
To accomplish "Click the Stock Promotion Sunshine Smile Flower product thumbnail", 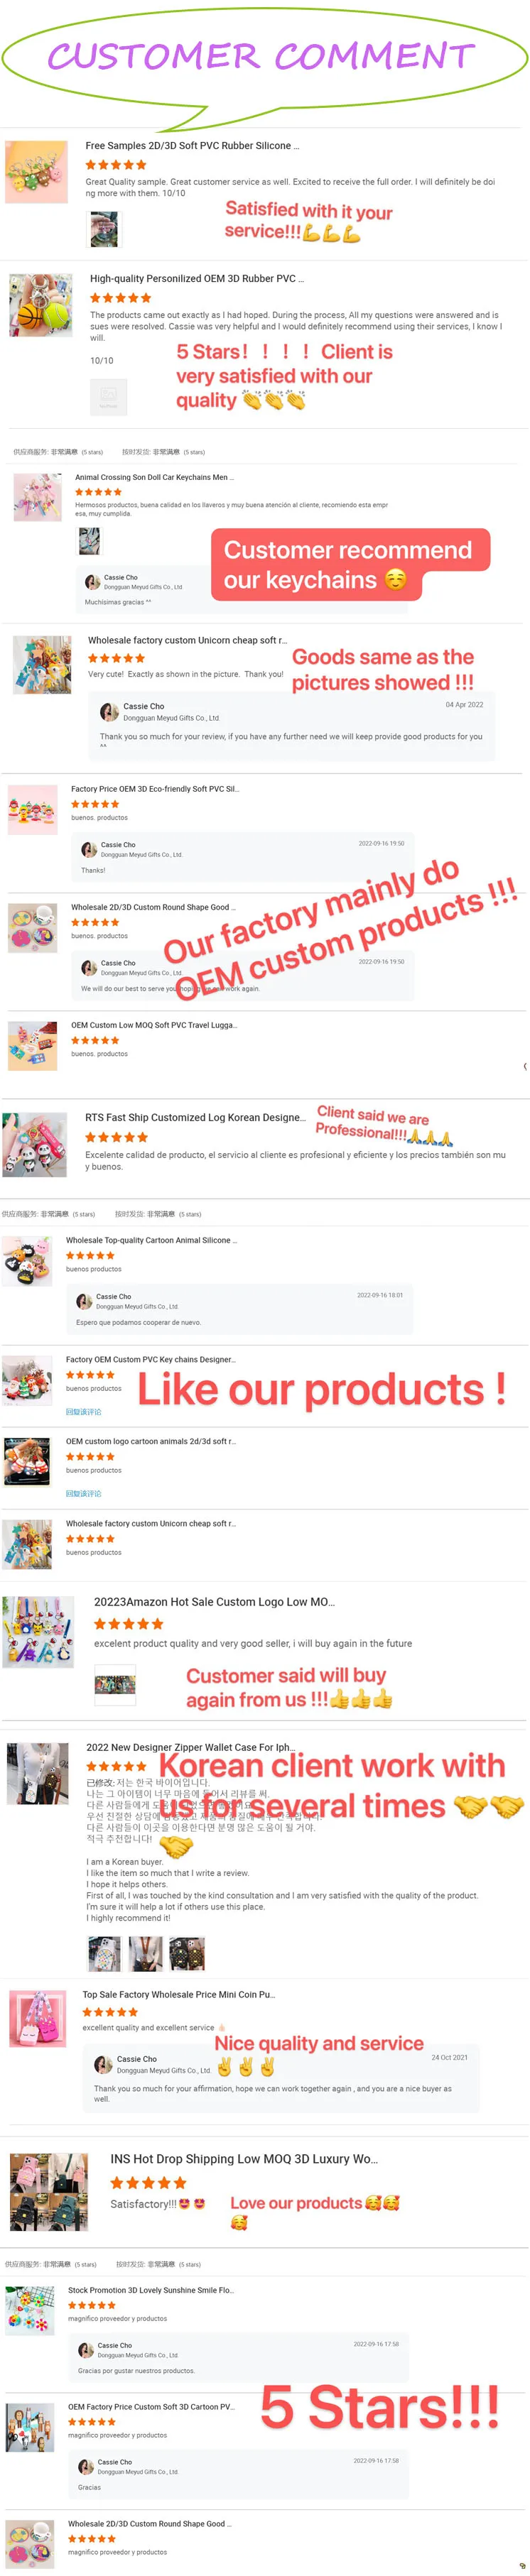I will point(31,2311).
